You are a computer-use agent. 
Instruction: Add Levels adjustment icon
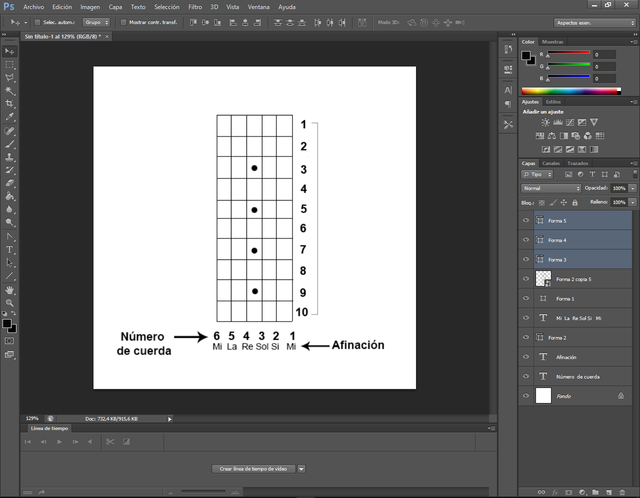point(558,122)
